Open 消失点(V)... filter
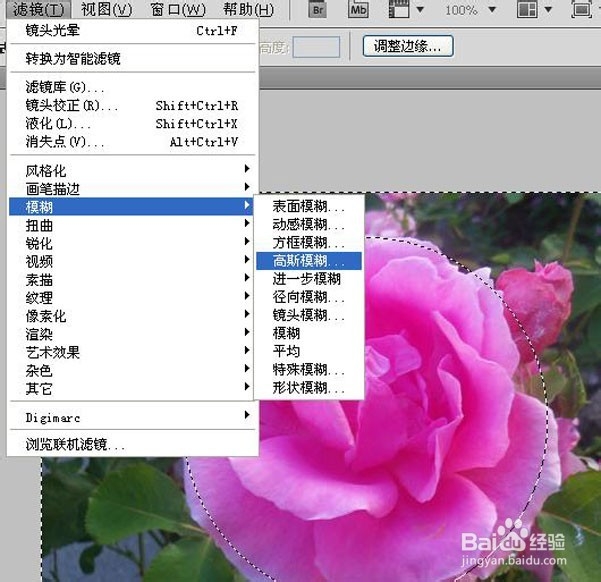601x582 pixels. coord(131,142)
